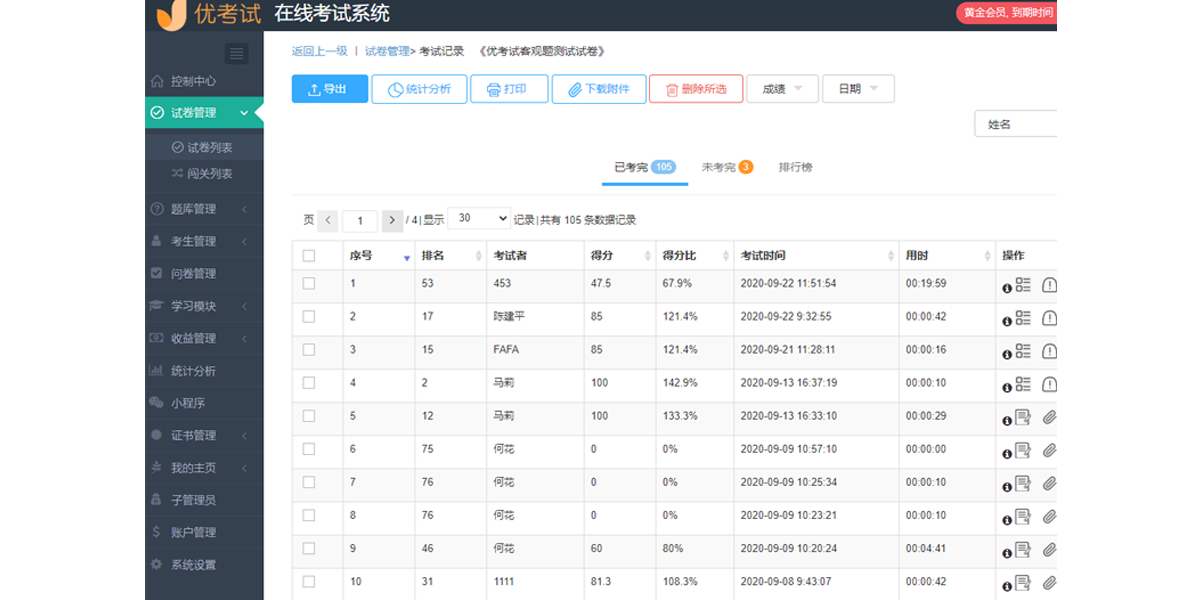Screen dimensions: 1200x600
Task: Check the box for row 4 马莉
Action: coord(309,383)
